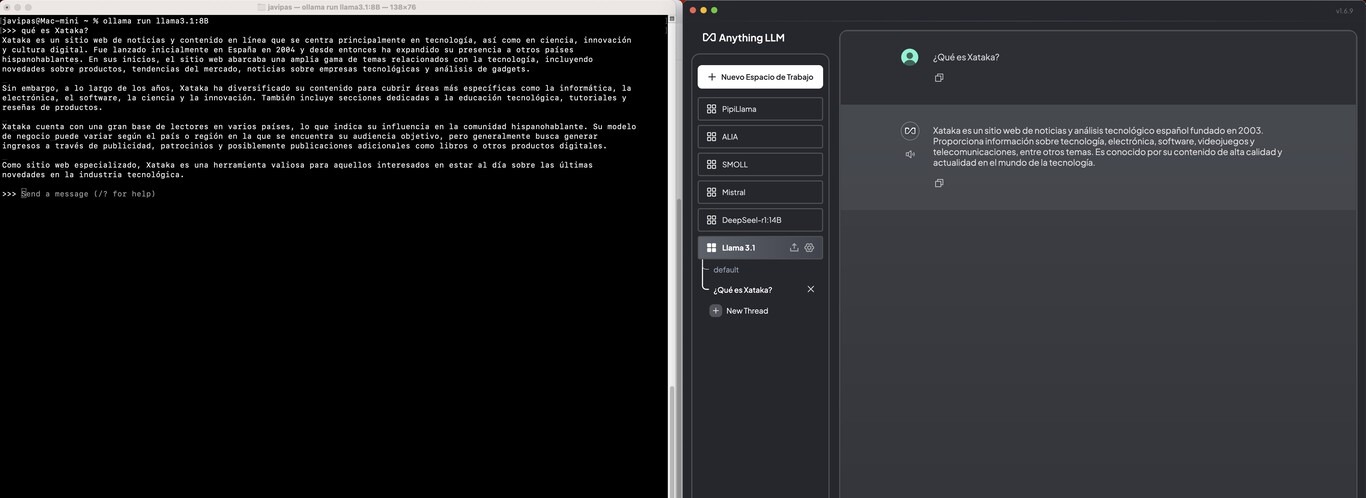Copy the assistant's Xataka response
Image resolution: width=1366 pixels, height=498 pixels.
pos(939,183)
